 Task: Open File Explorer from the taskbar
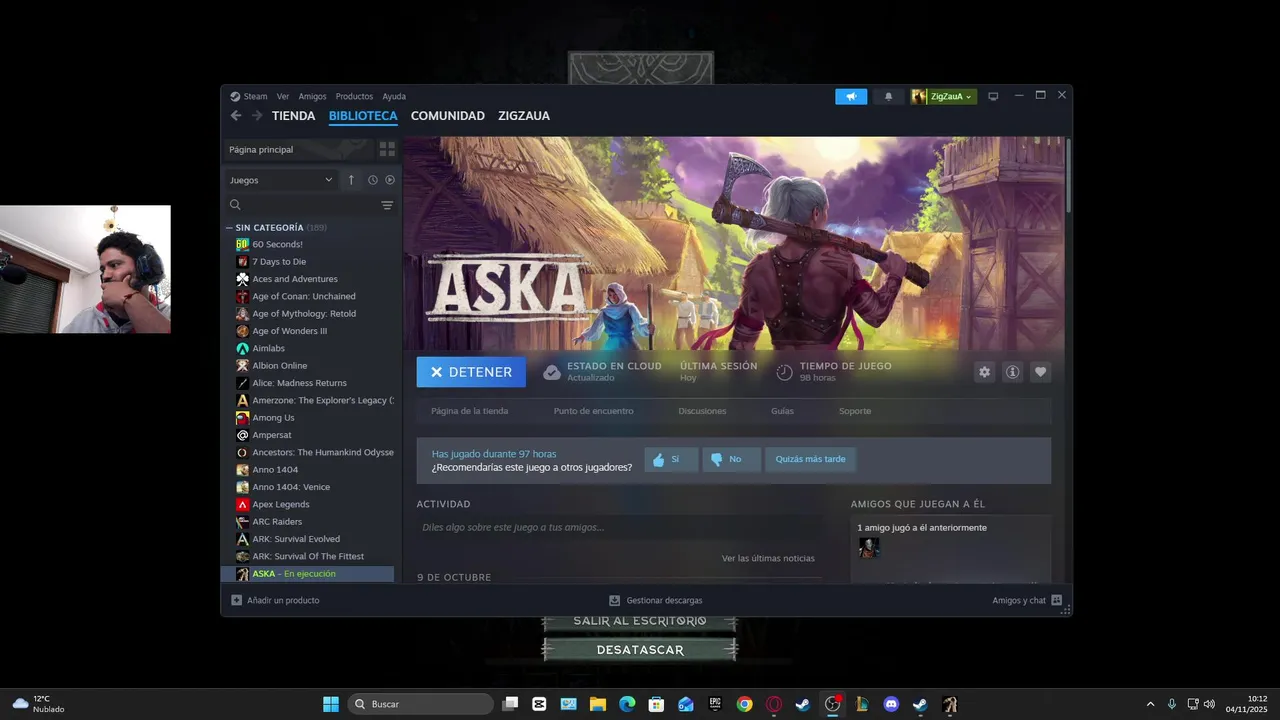[x=598, y=704]
